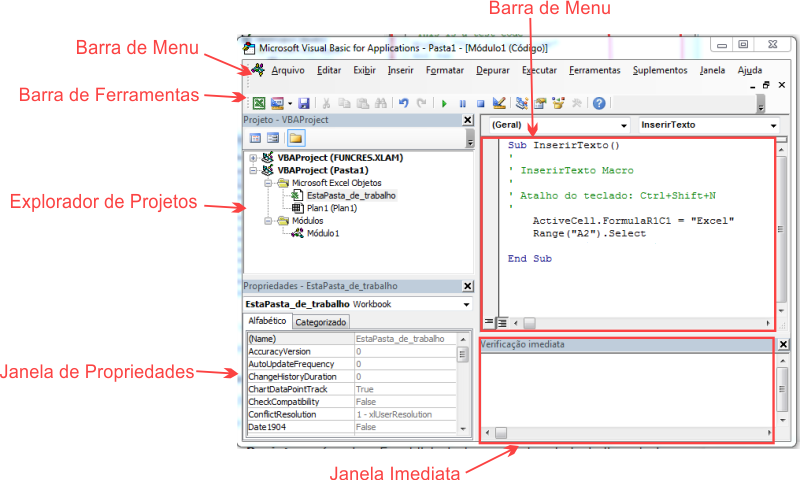Open help with the blue question mark icon

pos(598,103)
